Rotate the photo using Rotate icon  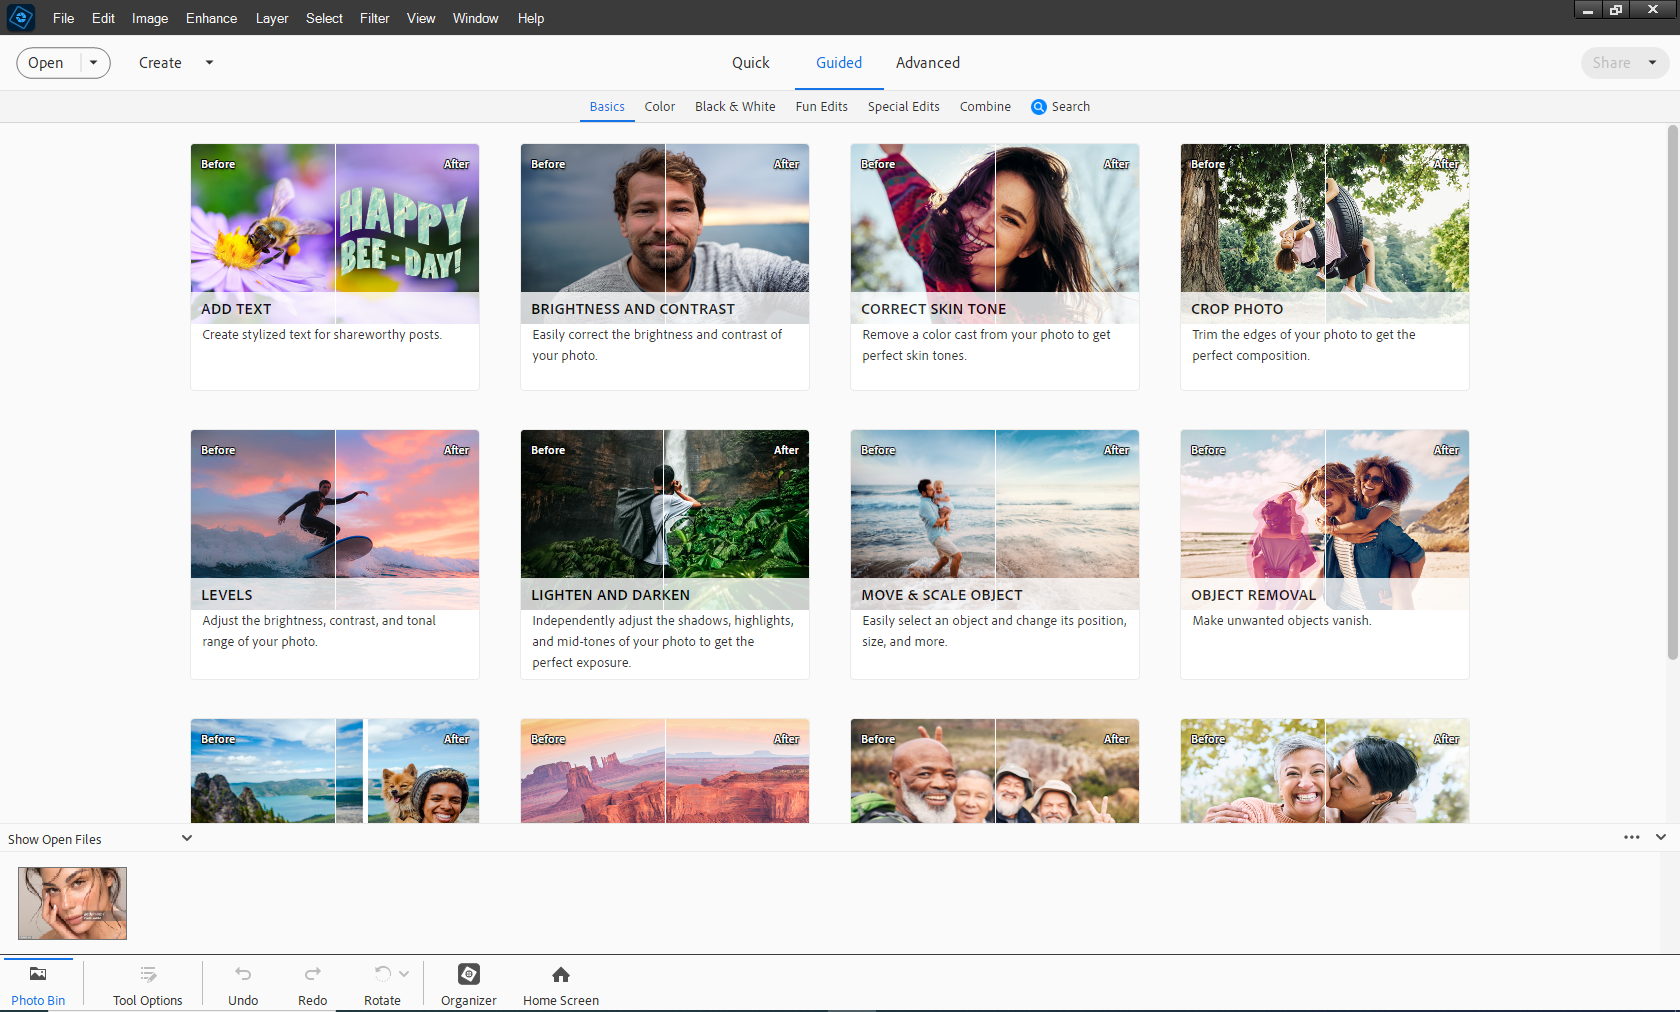(x=382, y=974)
